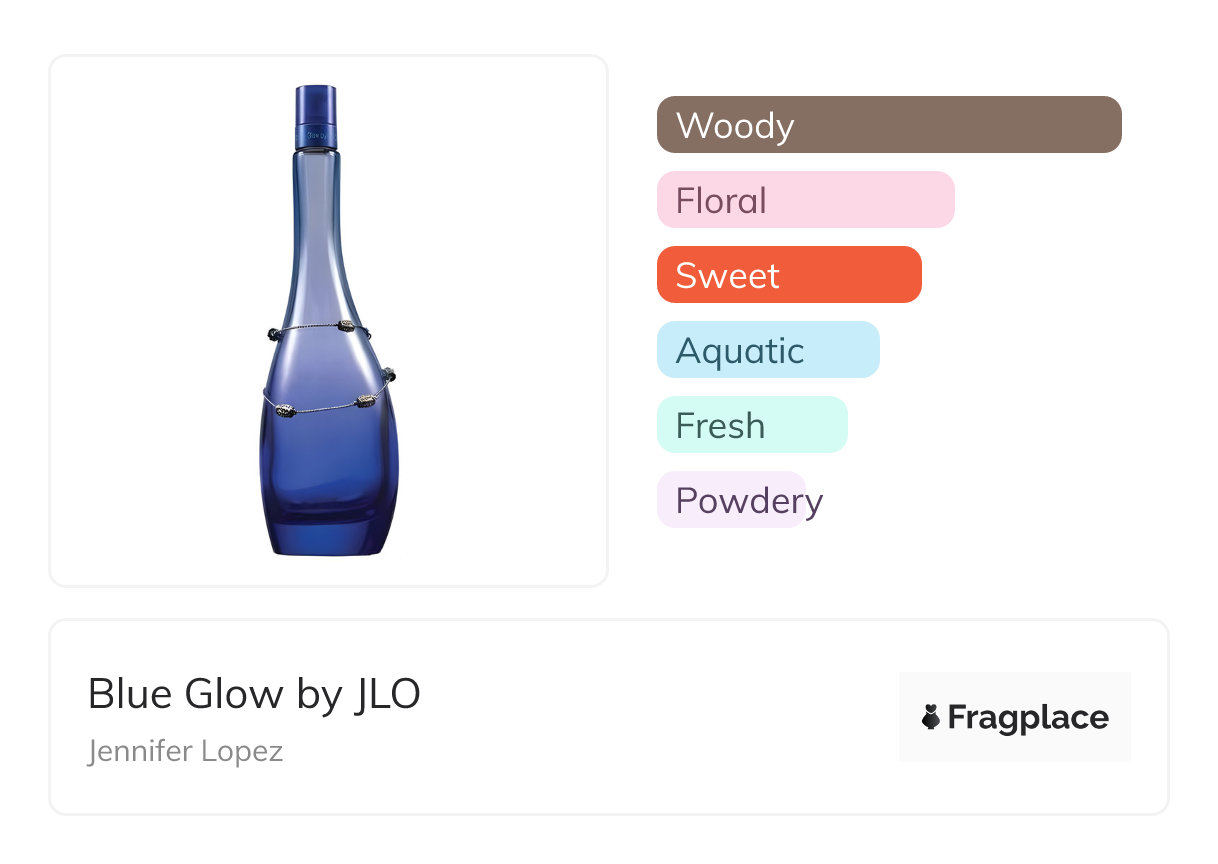
Task: Select the Fresh accord bar
Action: point(752,425)
